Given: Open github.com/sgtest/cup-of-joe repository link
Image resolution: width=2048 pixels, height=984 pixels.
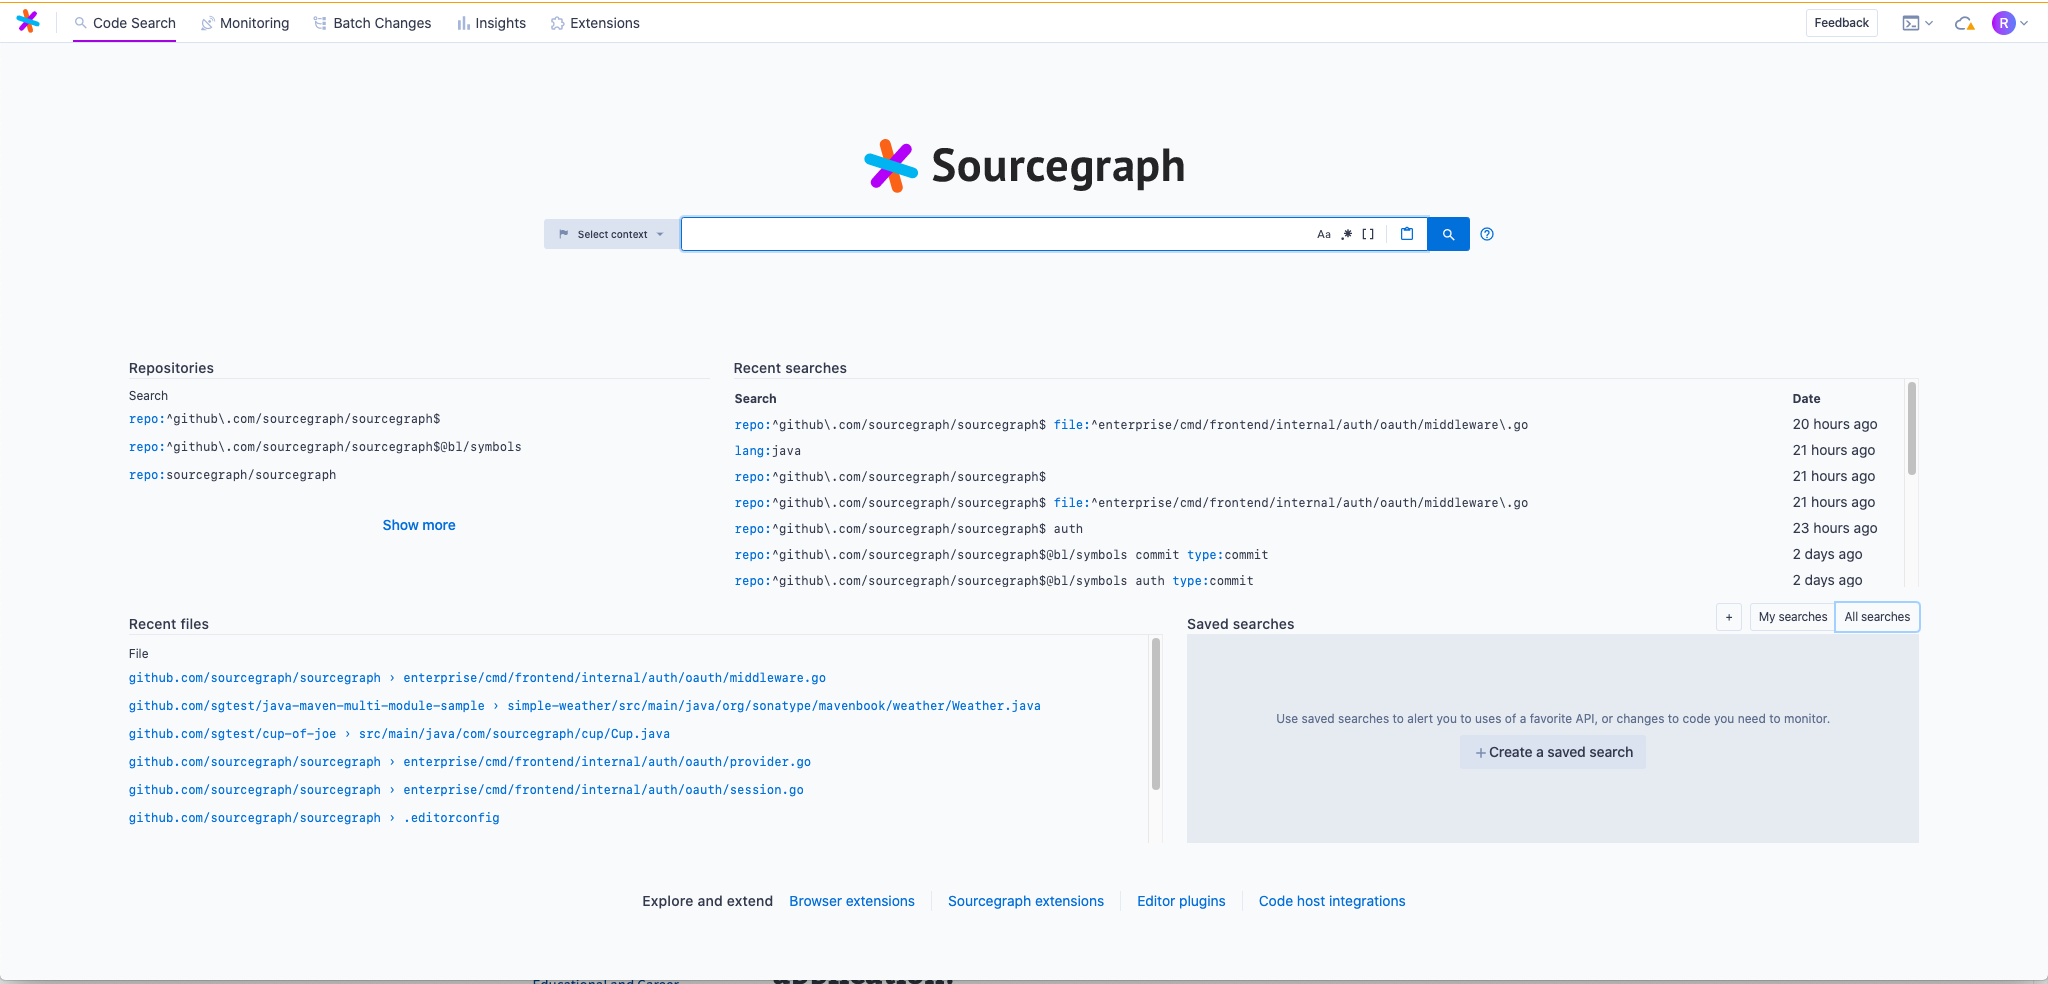Looking at the screenshot, I should coord(232,734).
